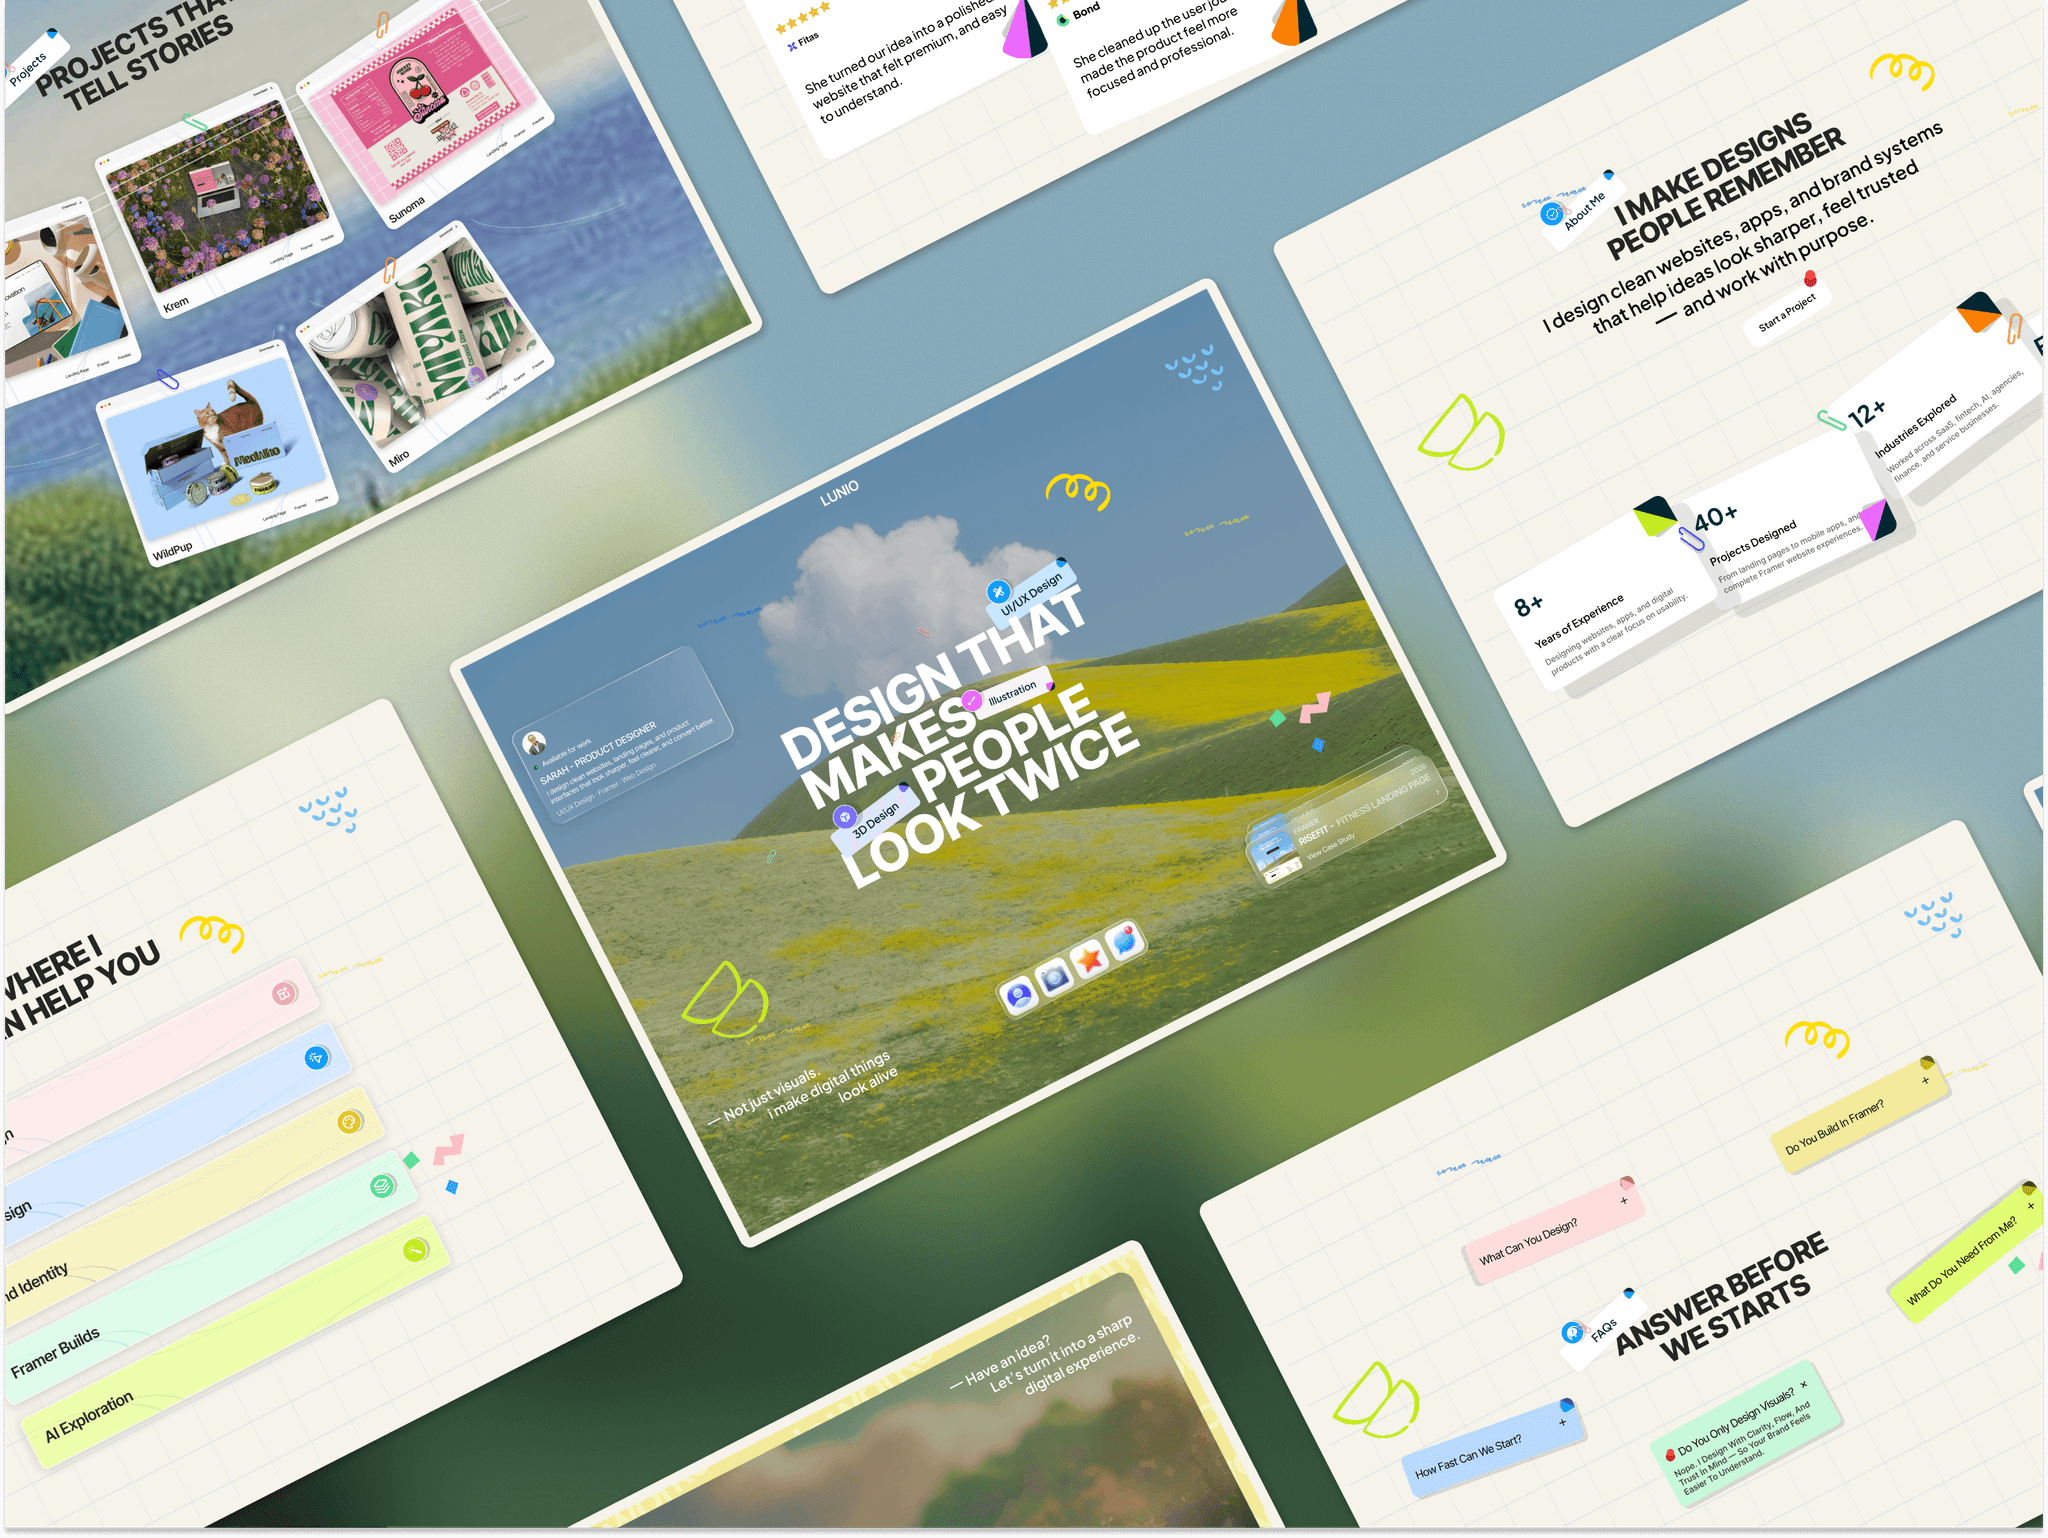Click the pink brush icon beside Illustration
2048x1538 pixels.
(x=971, y=701)
